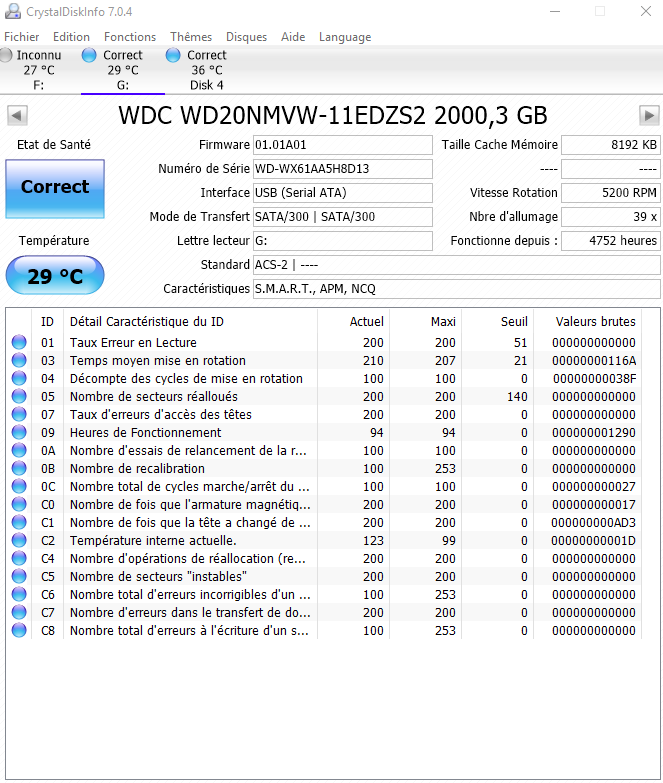
Task: Open the Fonctions menu
Action: (x=130, y=37)
